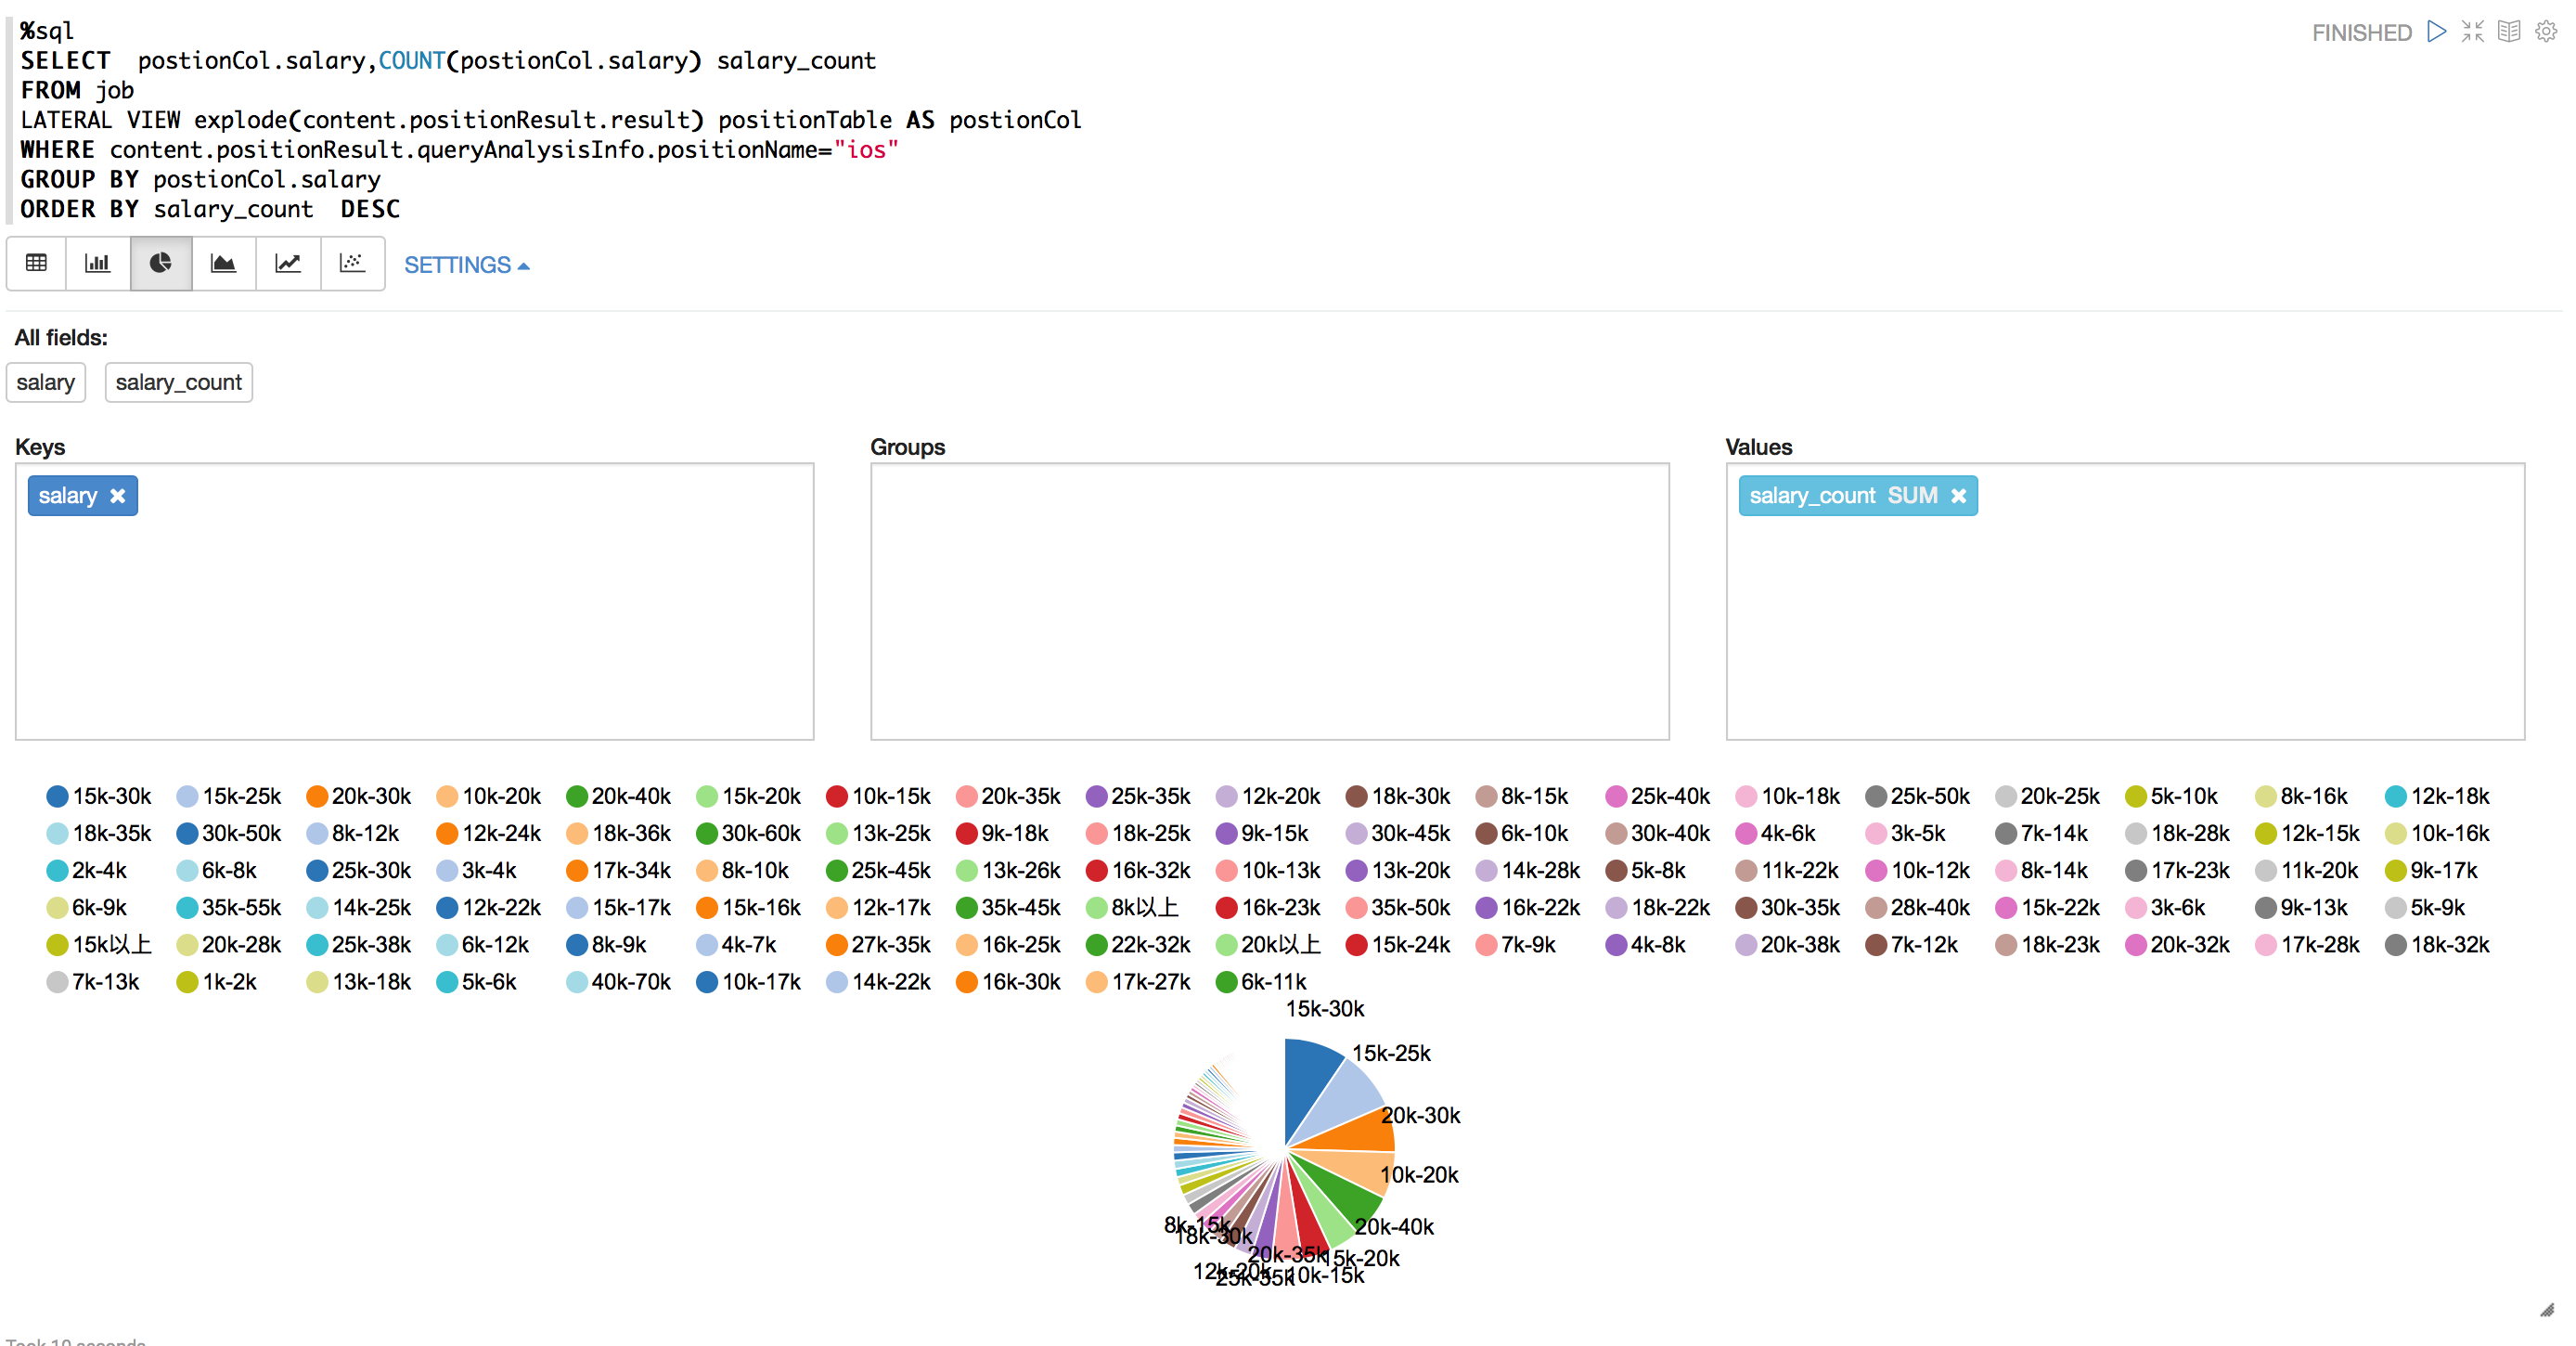Collapse the SETTINGS panel
This screenshot has height=1346, width=2576.
[467, 265]
